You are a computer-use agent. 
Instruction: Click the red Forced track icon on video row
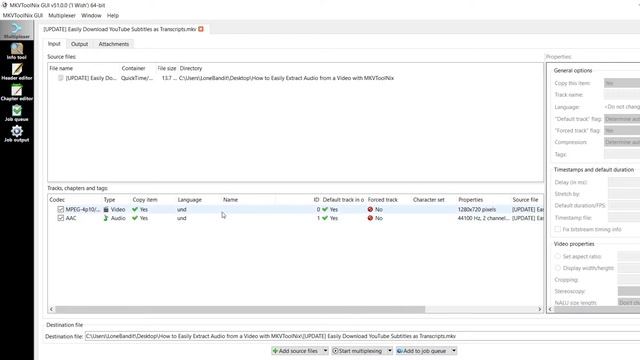370,209
